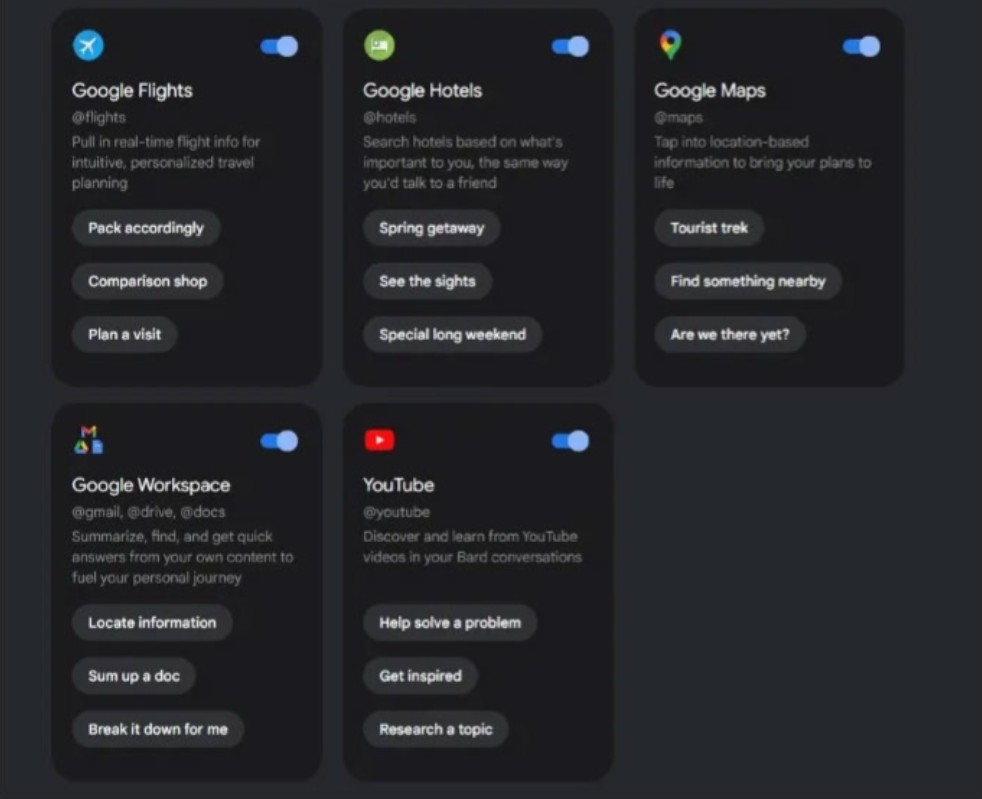Select the "Tourist trek" suggestion
982x799 pixels.
pyautogui.click(x=709, y=228)
